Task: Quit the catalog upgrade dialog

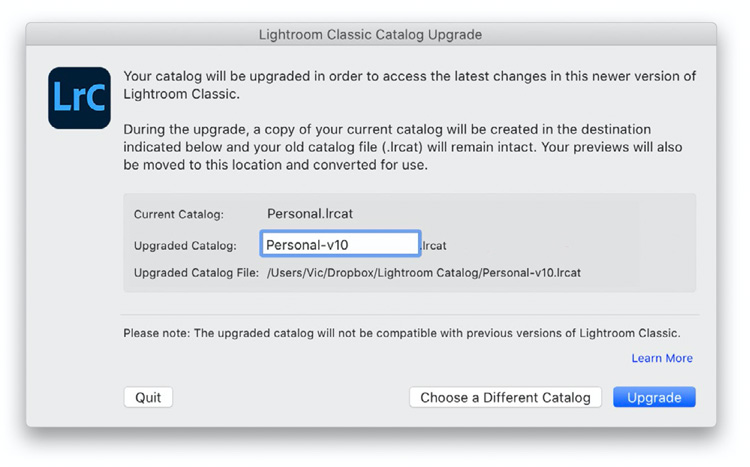Action: pyautogui.click(x=148, y=397)
